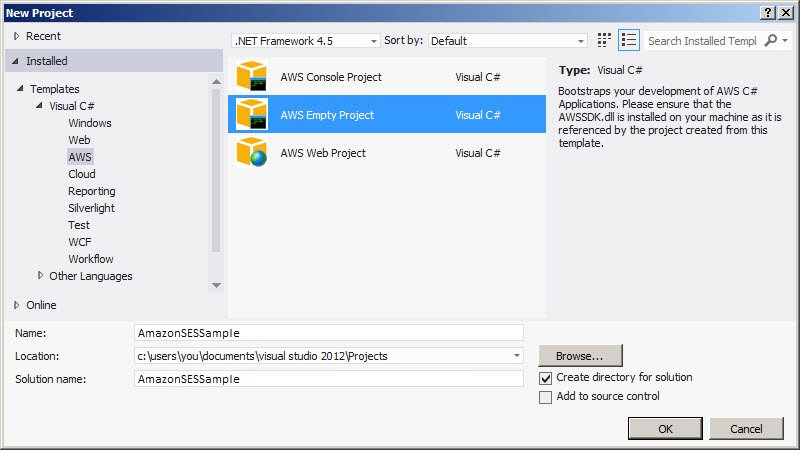The image size is (800, 450).
Task: Collapse the Visual C# tree node
Action: point(39,106)
